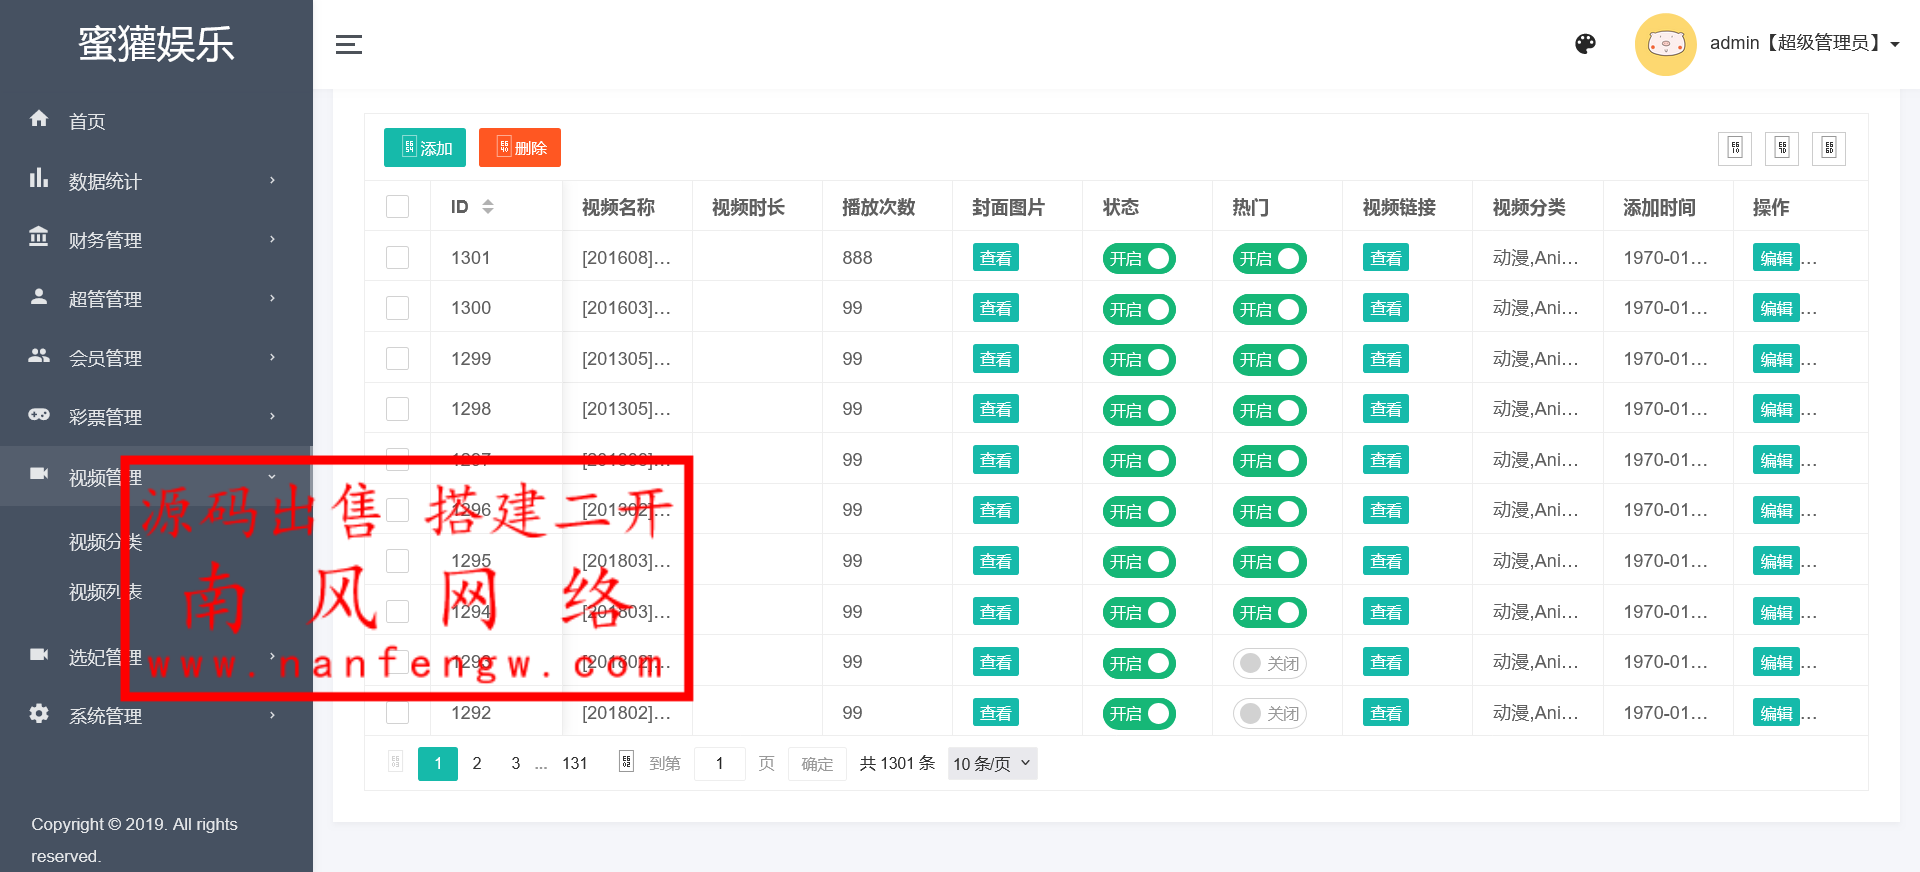Click the green 添加 button
This screenshot has width=1920, height=872.
425,148
